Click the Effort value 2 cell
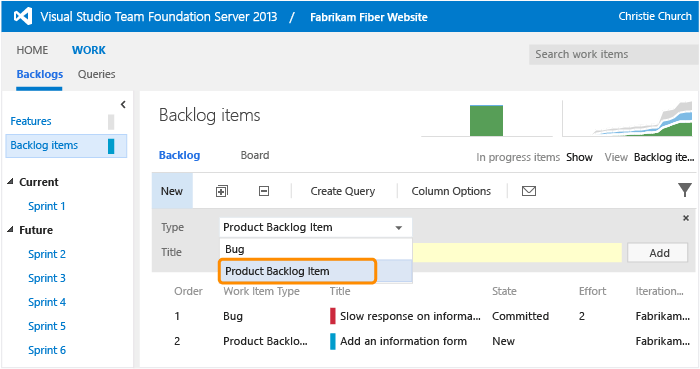This screenshot has width=700, height=369. 582,316
